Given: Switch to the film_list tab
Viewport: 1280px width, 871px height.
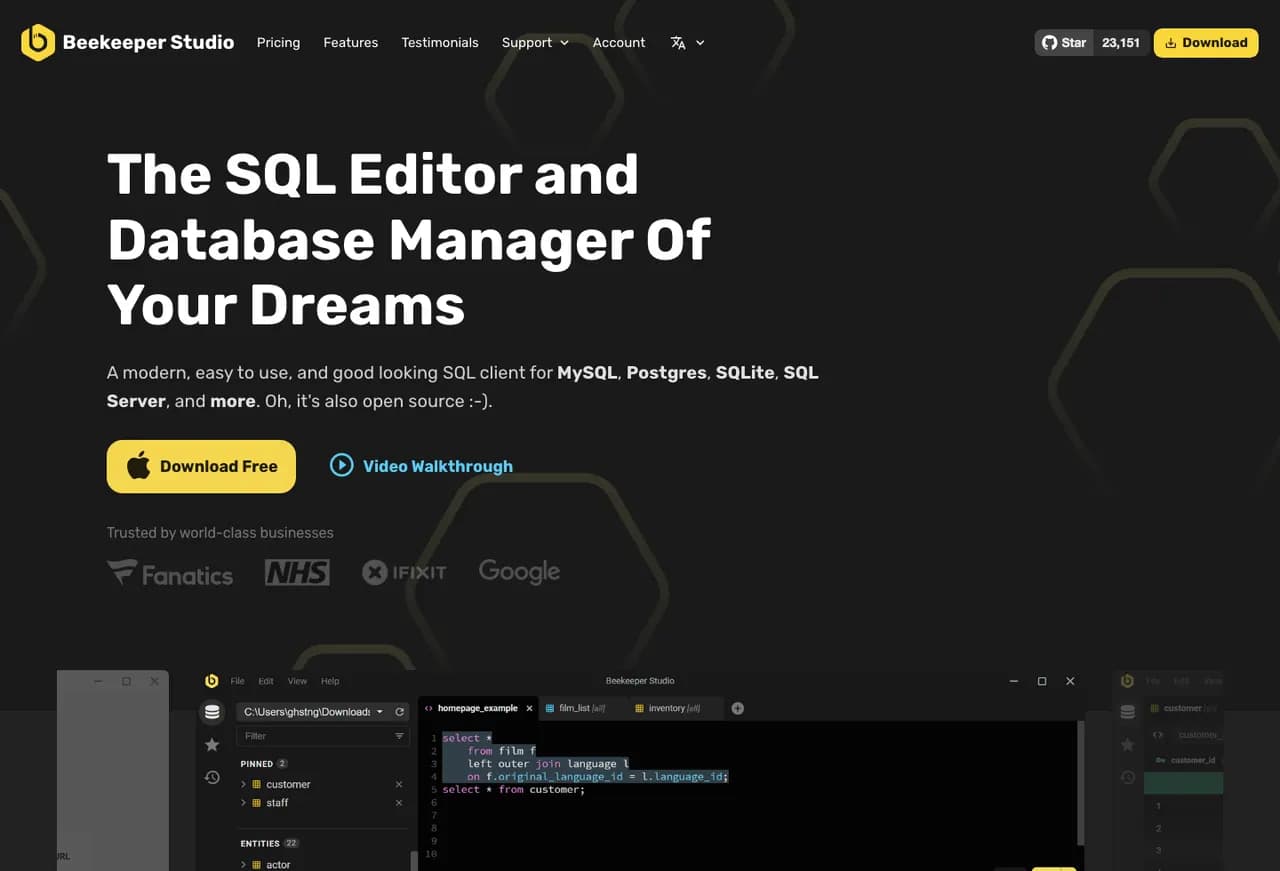Looking at the screenshot, I should pyautogui.click(x=582, y=708).
